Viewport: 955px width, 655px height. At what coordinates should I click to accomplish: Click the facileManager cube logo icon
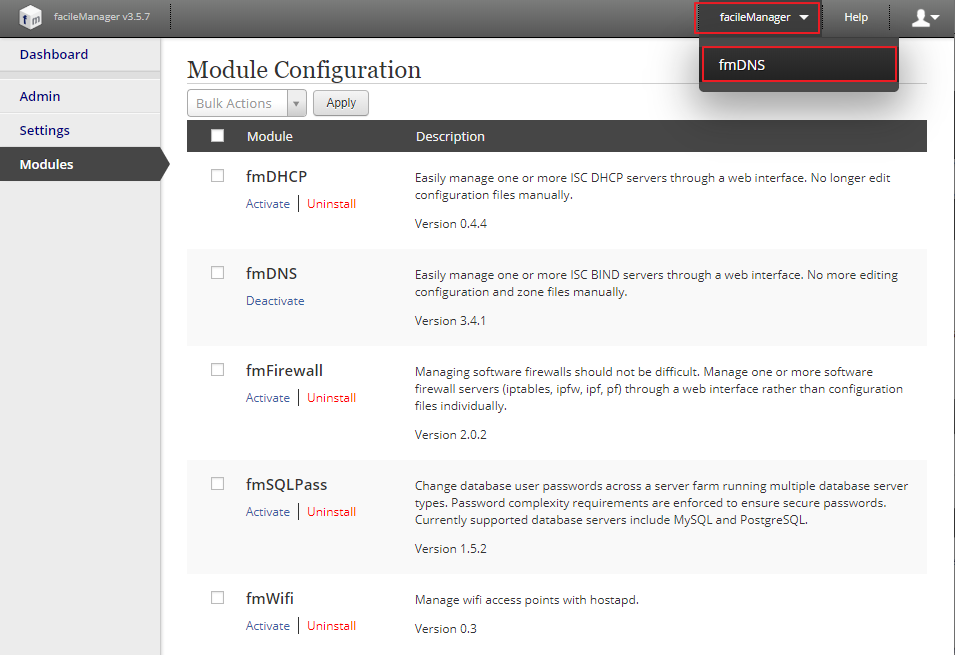point(29,17)
